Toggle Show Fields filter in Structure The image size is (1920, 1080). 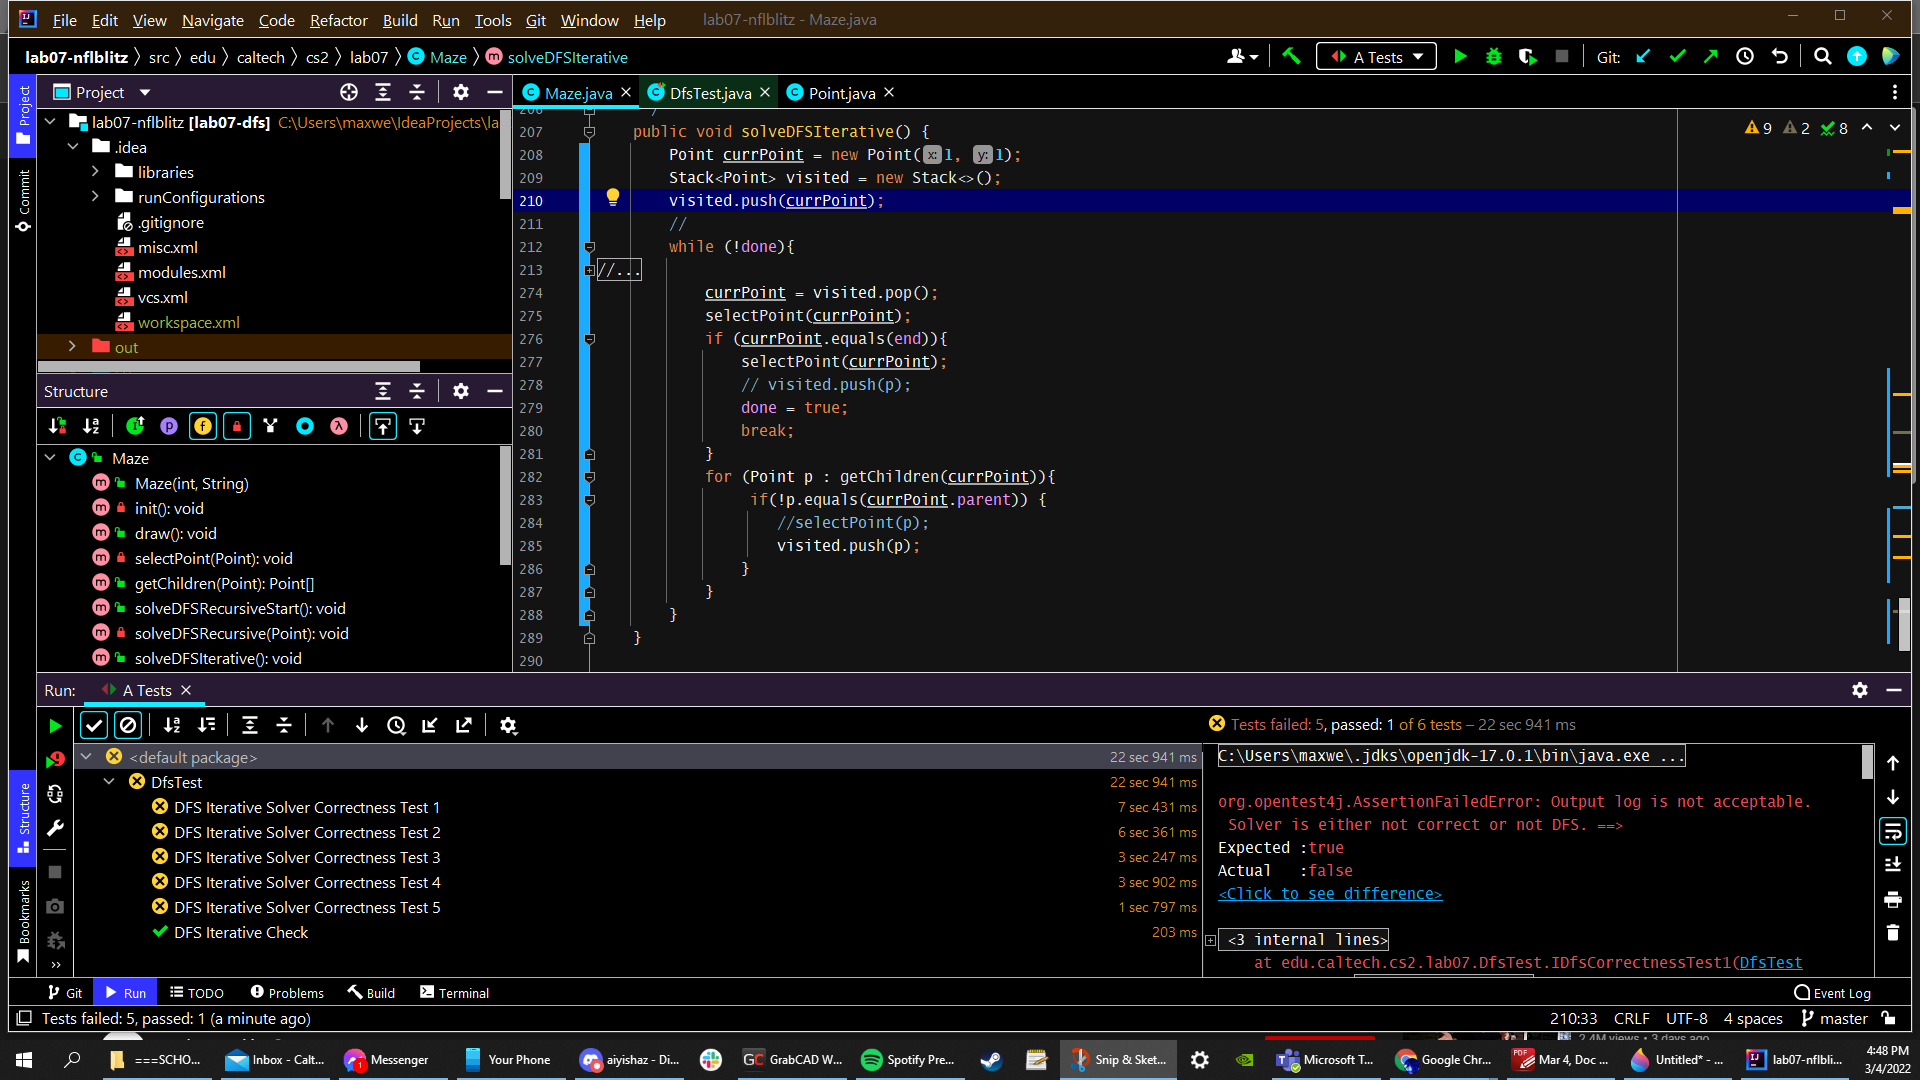click(x=203, y=426)
